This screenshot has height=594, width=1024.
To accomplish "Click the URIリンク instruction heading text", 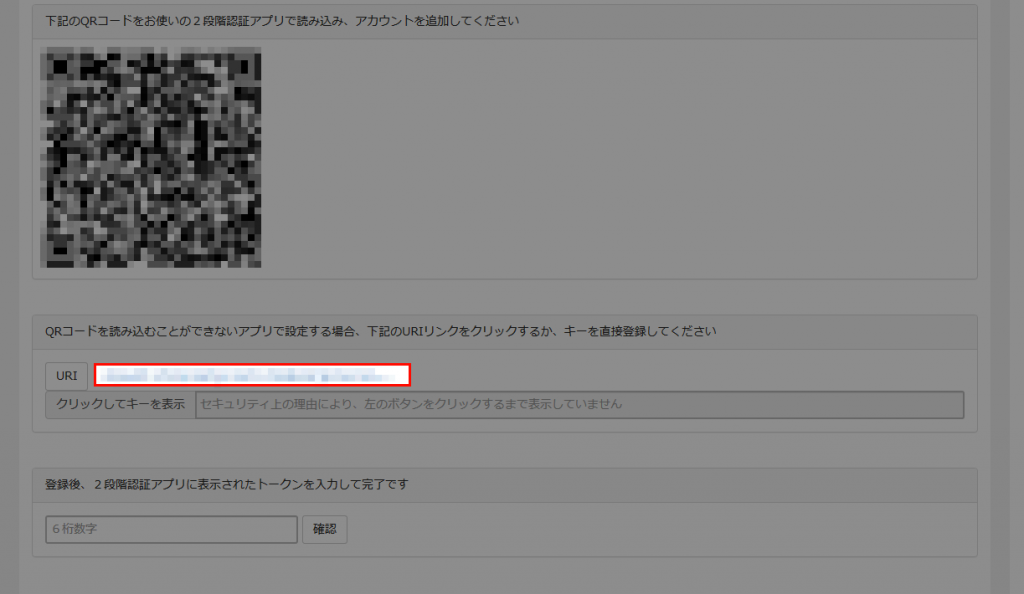I will (x=381, y=332).
